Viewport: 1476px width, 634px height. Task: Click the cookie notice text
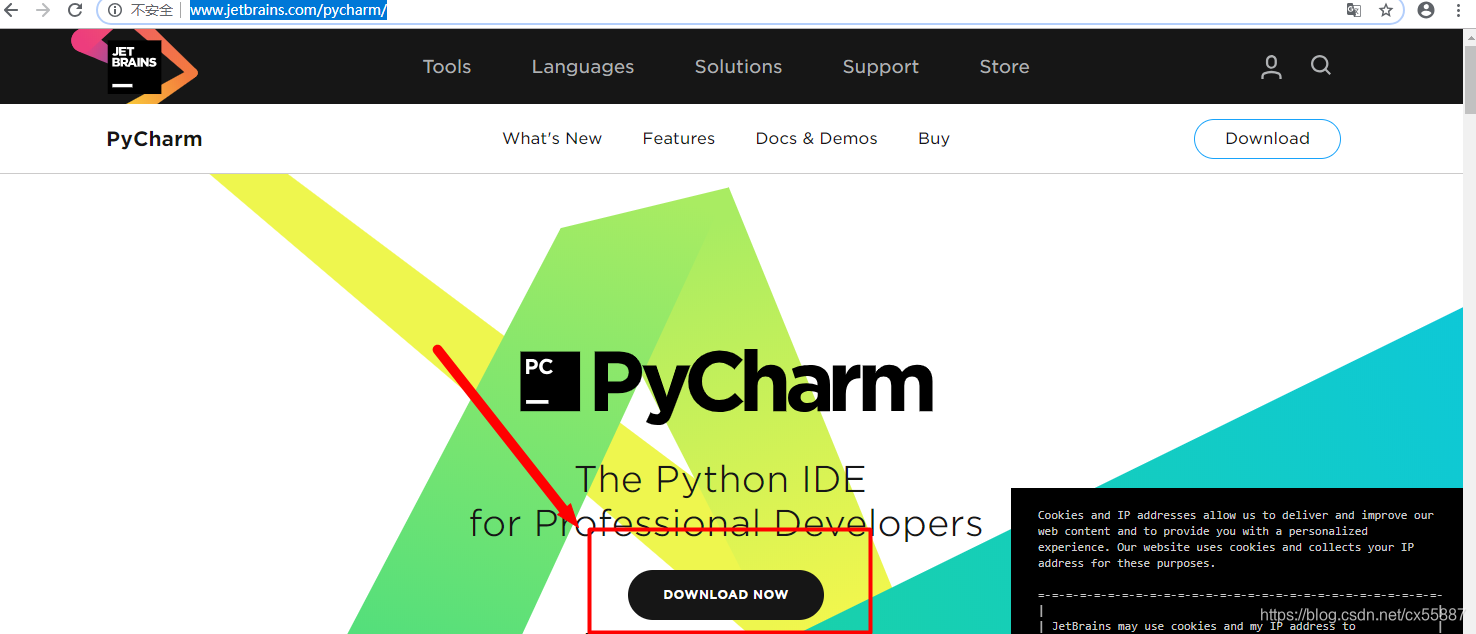1236,539
